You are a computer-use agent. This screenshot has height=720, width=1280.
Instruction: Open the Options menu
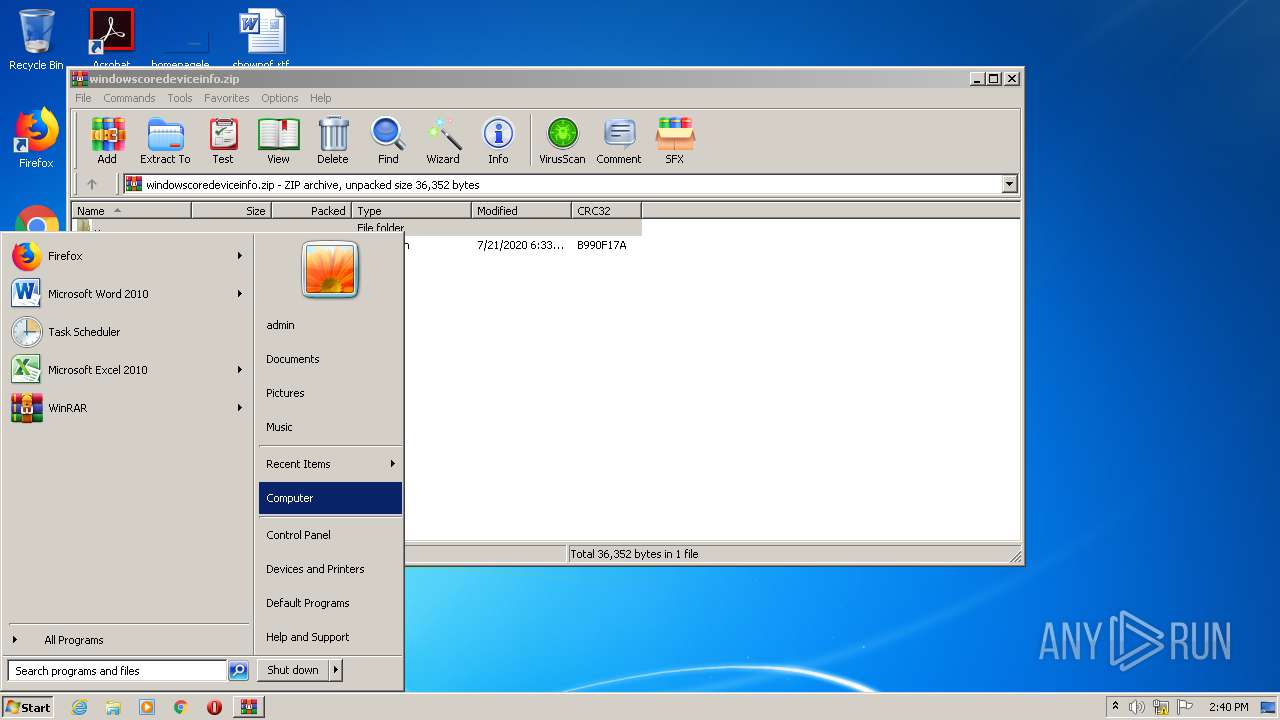point(280,98)
